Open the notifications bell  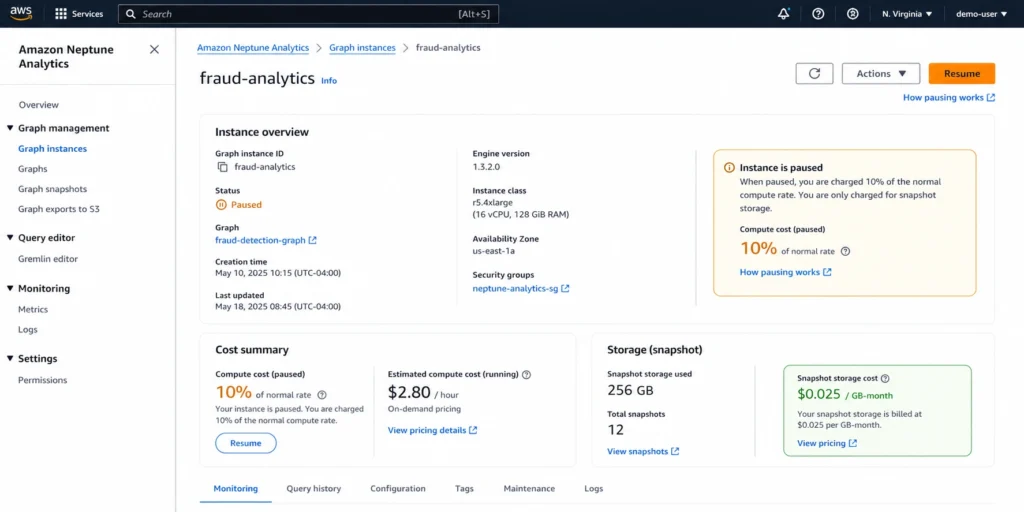(x=784, y=14)
